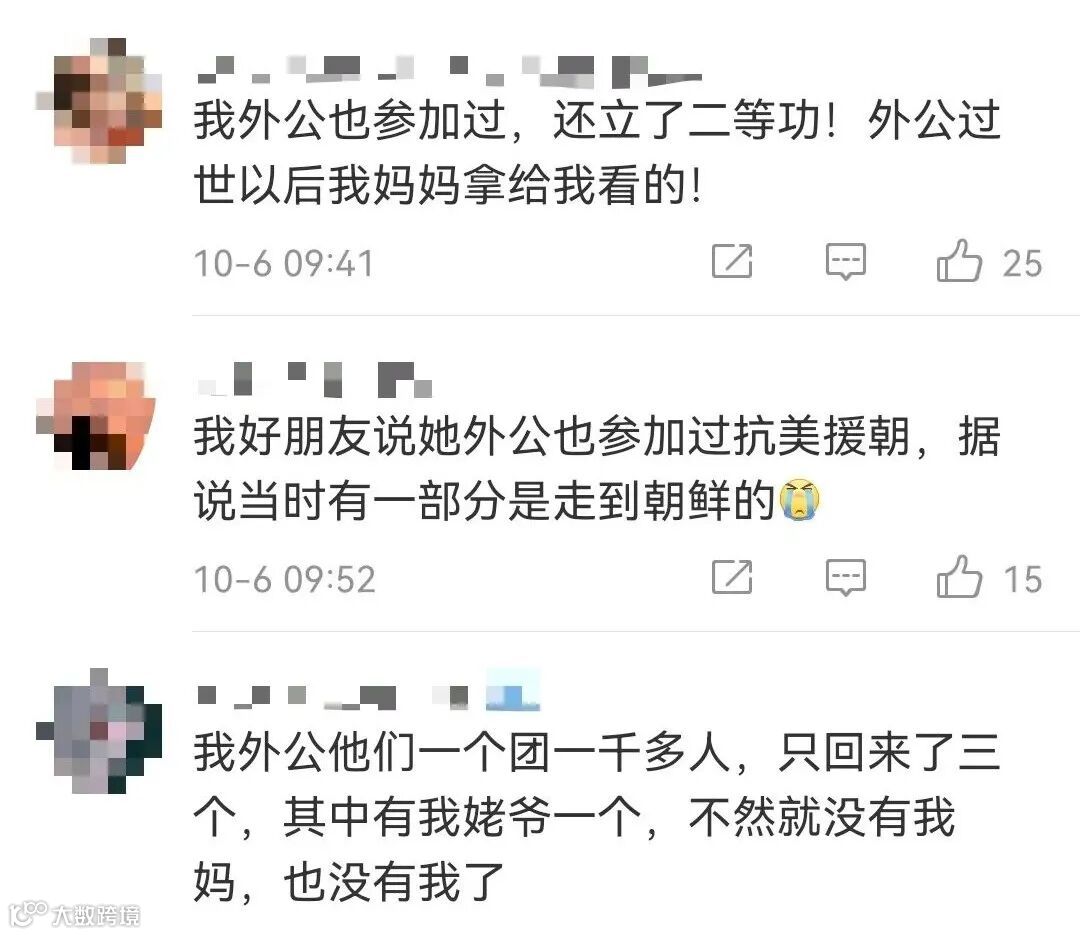The height and width of the screenshot is (935, 1080).
Task: Open second commenter's avatar
Action: pos(96,416)
